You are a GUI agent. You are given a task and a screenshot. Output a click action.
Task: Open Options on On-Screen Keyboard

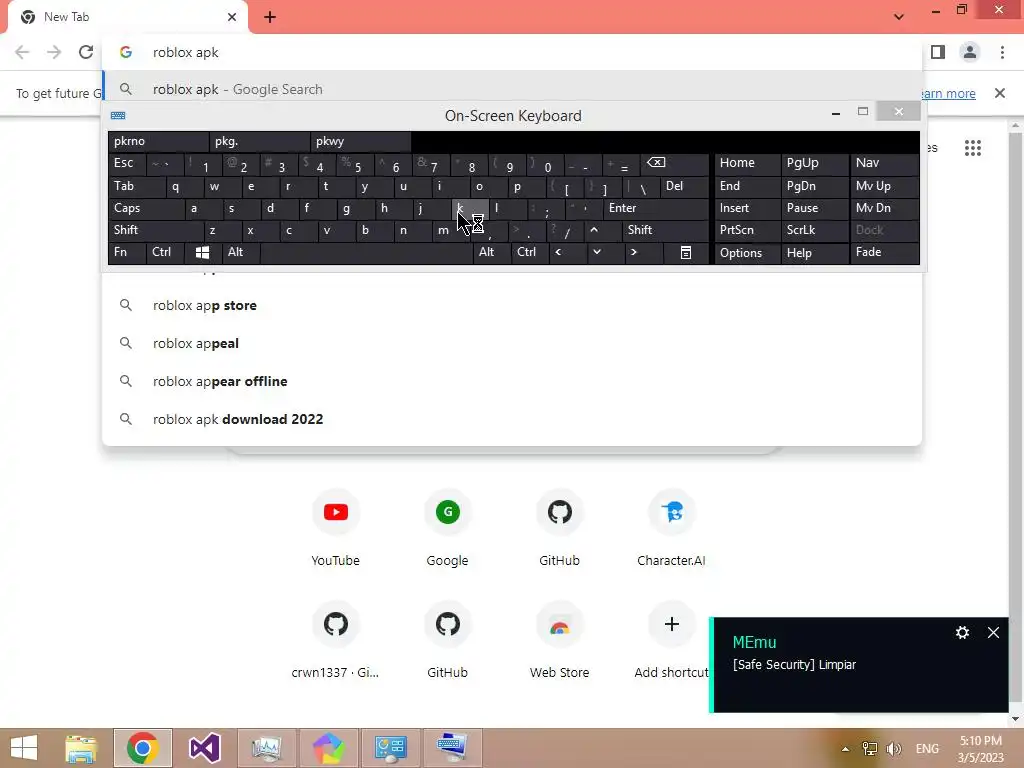tap(747, 253)
